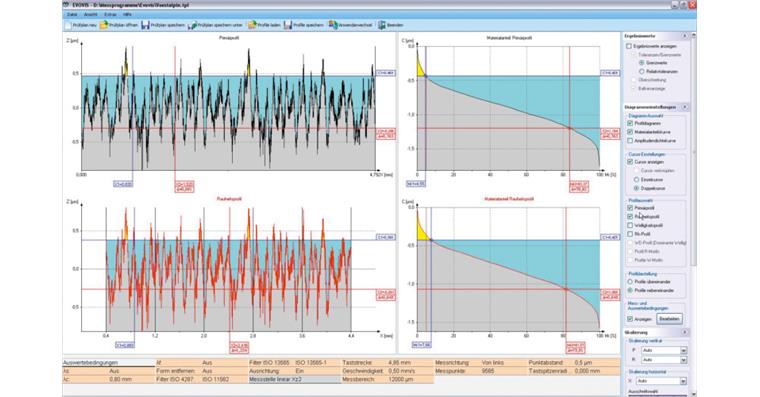Enable the Welligkeitsprofil checkbox

point(630,225)
